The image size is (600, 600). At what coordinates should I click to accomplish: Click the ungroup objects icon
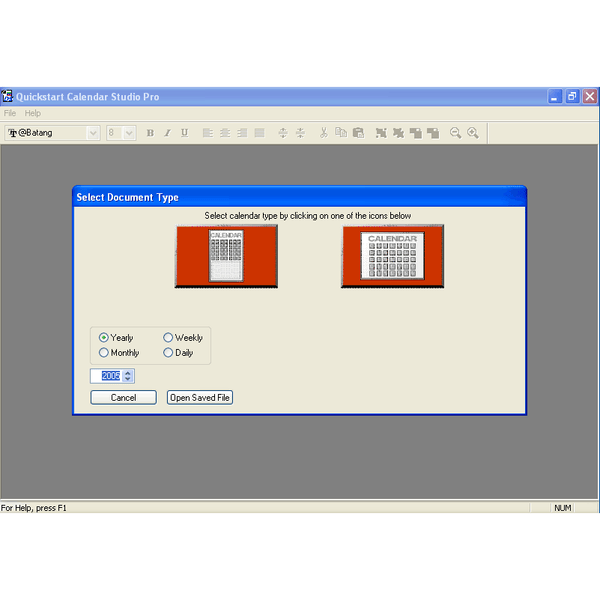click(x=398, y=133)
